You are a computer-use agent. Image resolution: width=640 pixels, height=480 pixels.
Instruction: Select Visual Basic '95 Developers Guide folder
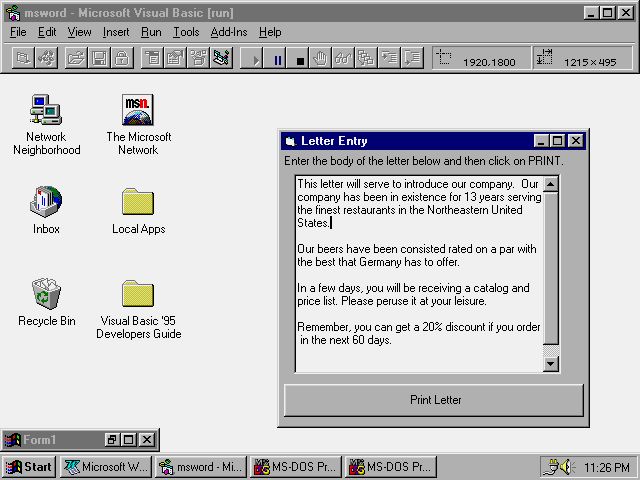pyautogui.click(x=138, y=294)
